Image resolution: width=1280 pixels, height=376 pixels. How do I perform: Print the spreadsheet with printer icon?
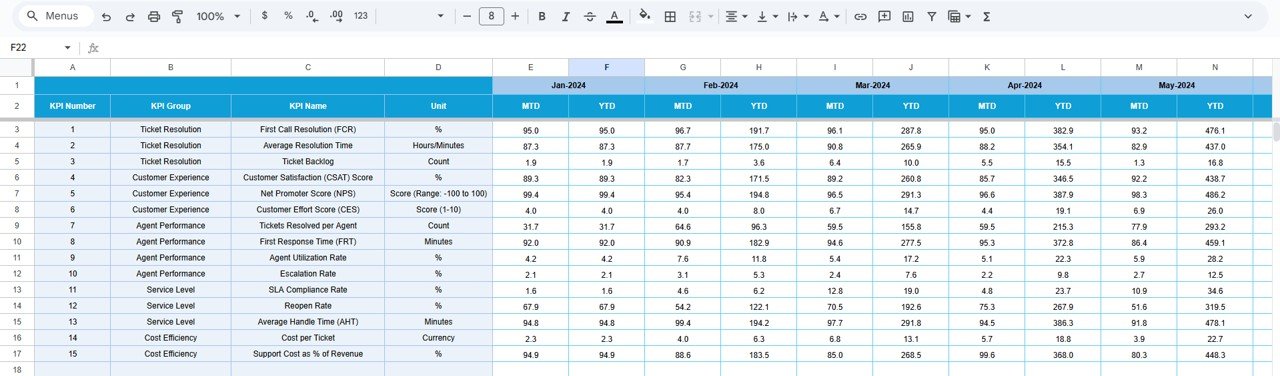154,17
